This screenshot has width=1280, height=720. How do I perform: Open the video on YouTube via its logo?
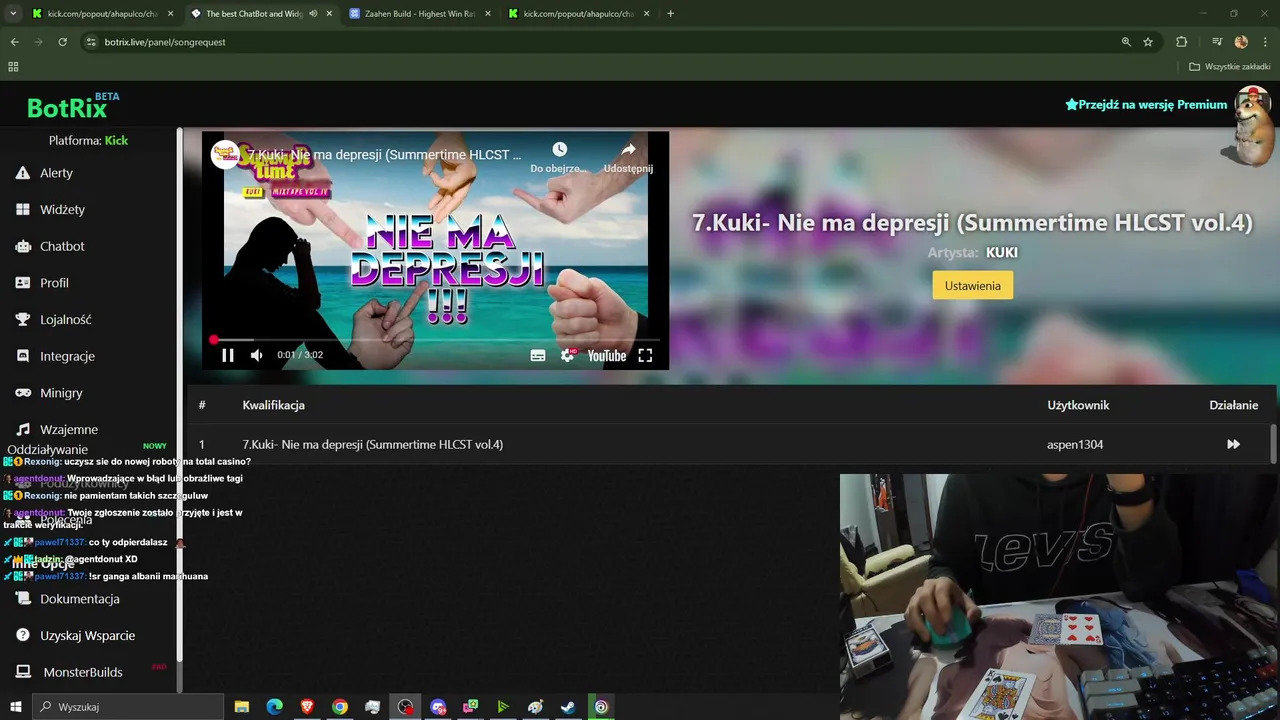[607, 355]
